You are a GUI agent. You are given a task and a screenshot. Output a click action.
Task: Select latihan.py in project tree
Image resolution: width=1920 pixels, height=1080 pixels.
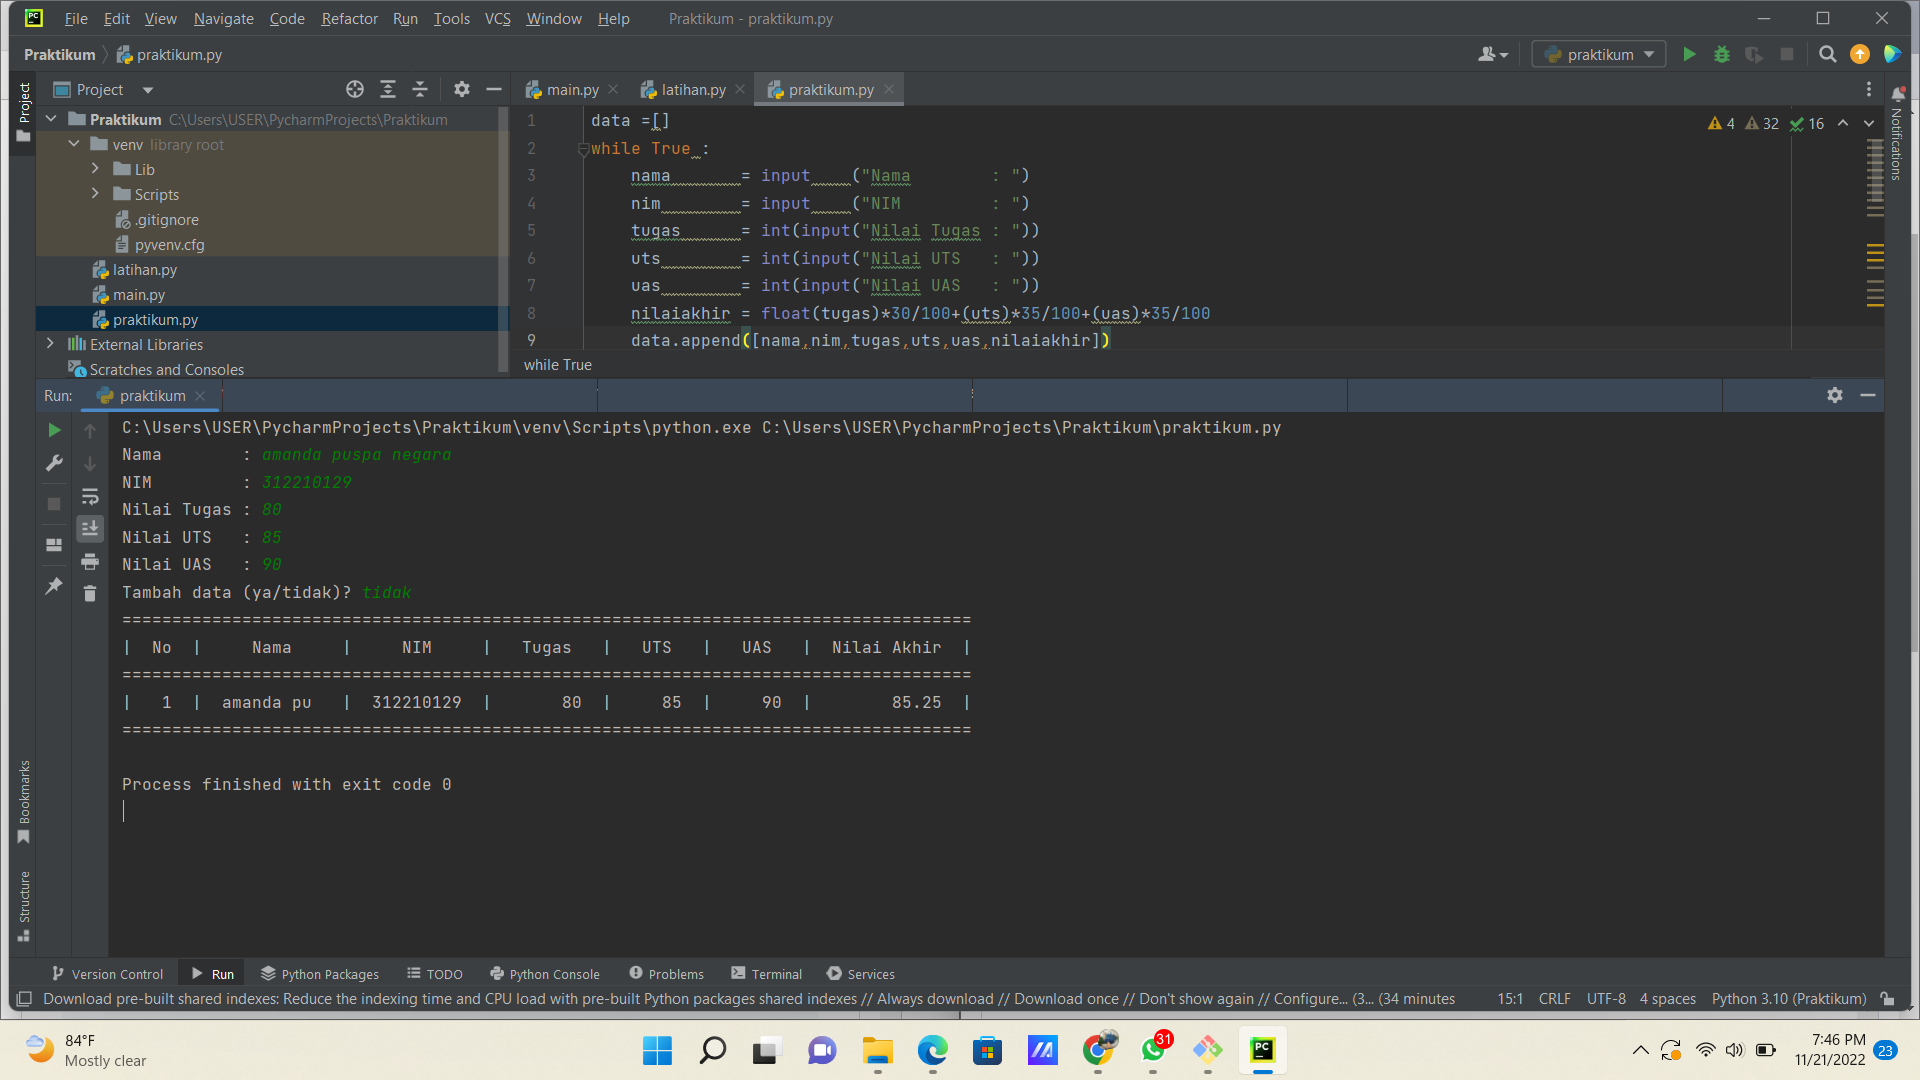tap(144, 269)
